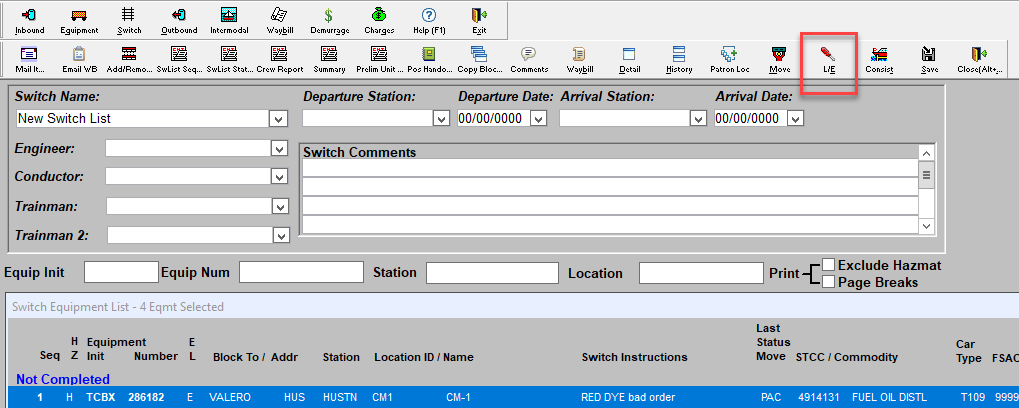Viewport: 1019px width, 408px height.
Task: Click the Station filter input field
Action: [x=492, y=273]
